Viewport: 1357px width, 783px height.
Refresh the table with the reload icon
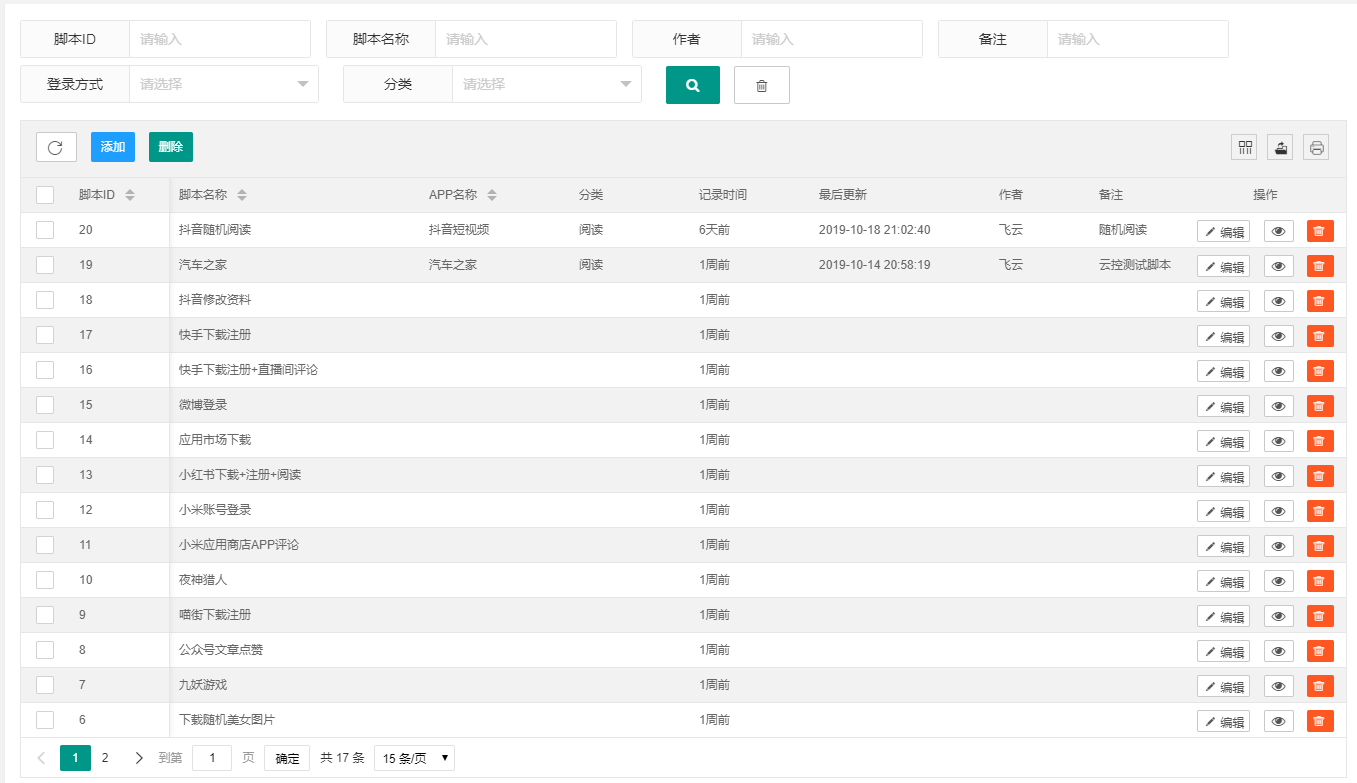click(x=56, y=147)
